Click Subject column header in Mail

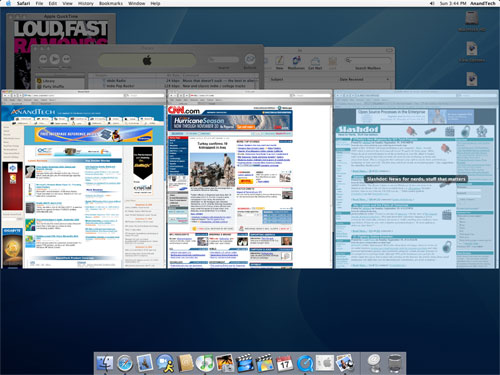(277, 79)
